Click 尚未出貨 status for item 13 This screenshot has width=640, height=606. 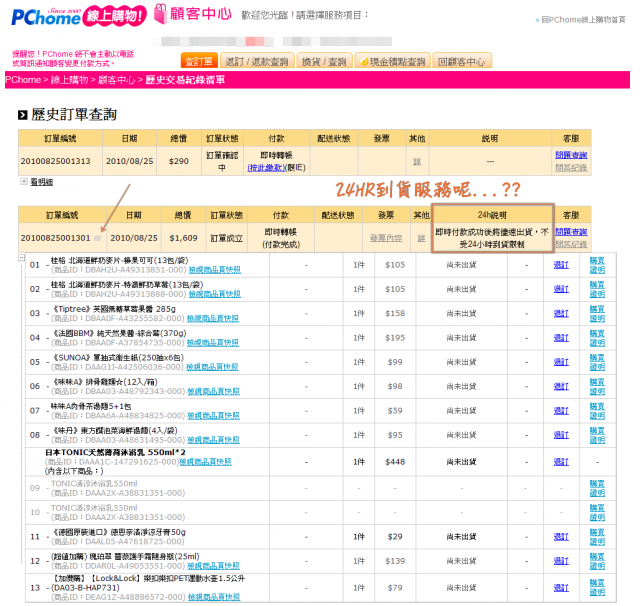[x=461, y=588]
